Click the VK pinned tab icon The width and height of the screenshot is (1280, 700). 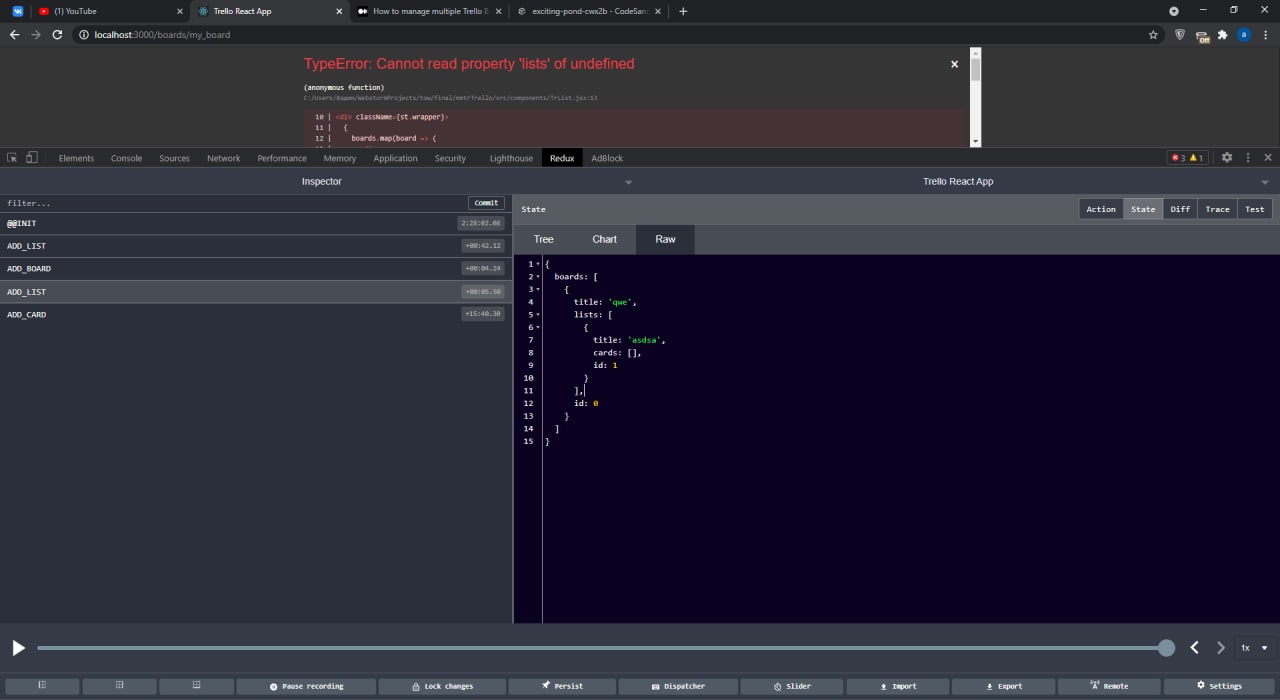click(x=17, y=11)
